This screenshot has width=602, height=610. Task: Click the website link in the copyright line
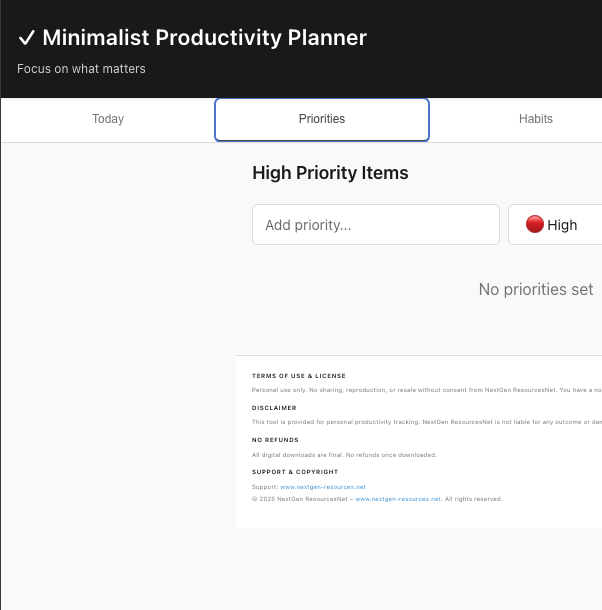pyautogui.click(x=398, y=498)
